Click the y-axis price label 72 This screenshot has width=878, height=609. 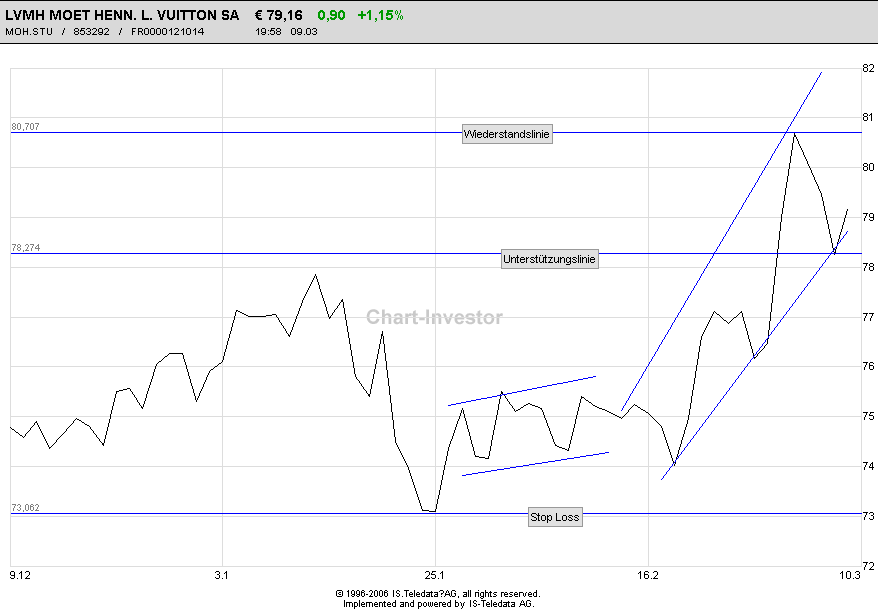pos(868,566)
